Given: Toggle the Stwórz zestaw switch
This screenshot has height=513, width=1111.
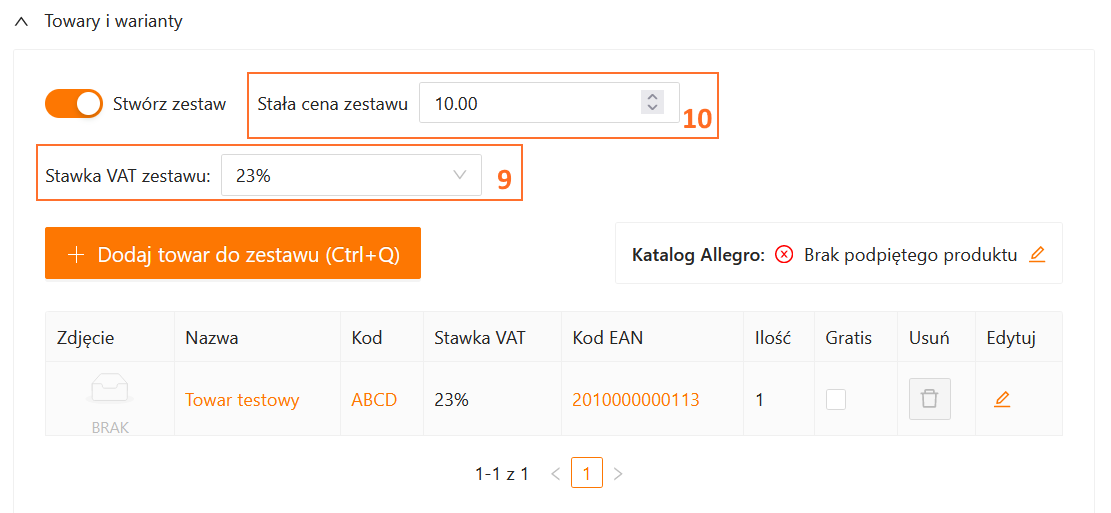Looking at the screenshot, I should [x=74, y=103].
